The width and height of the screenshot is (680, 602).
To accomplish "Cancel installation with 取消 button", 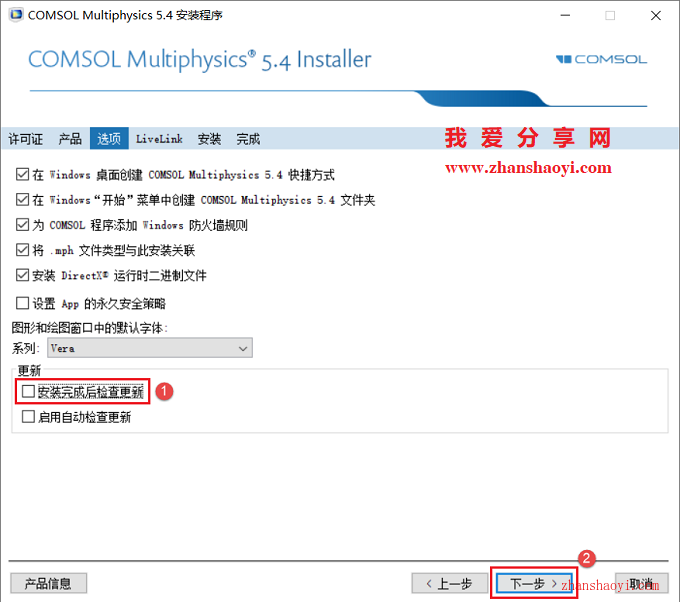I will (x=641, y=583).
